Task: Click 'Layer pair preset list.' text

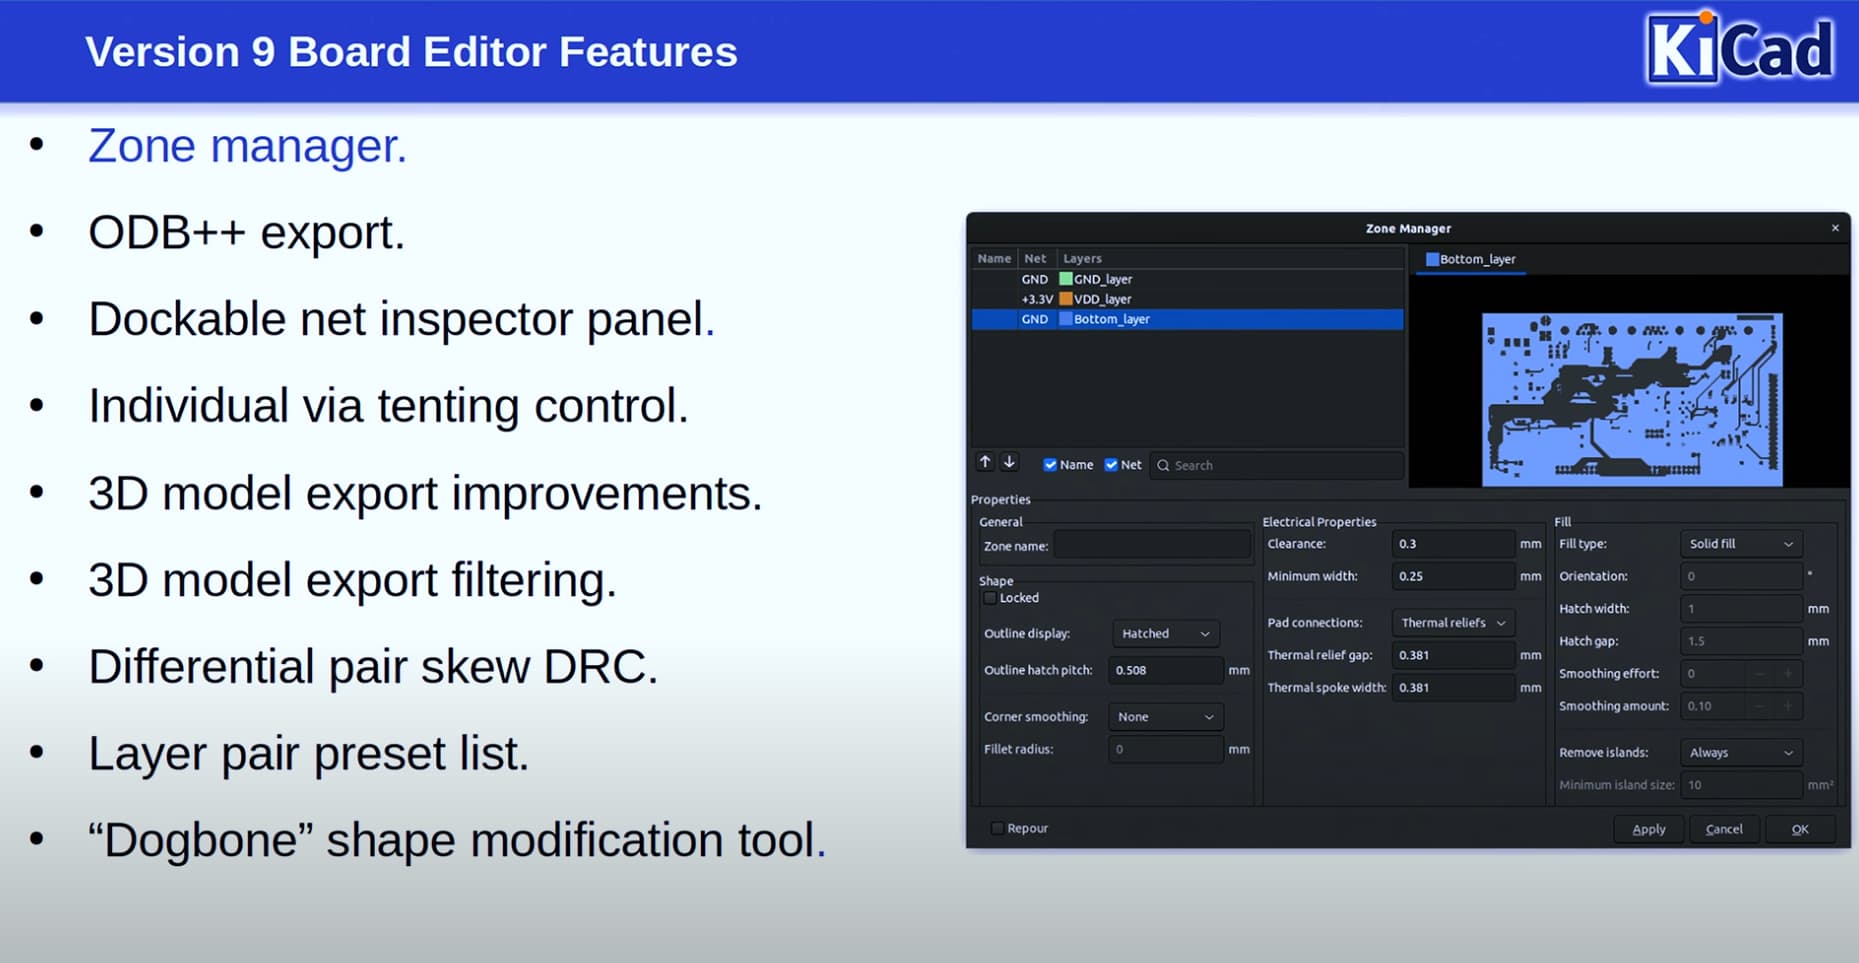Action: (308, 754)
